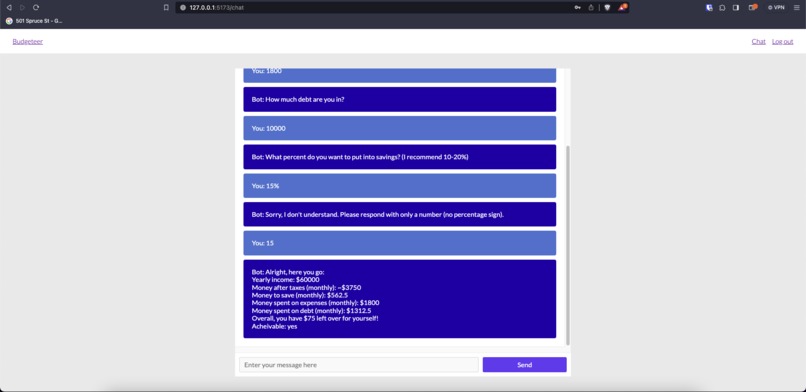The image size is (806, 392).
Task: Click the '$75 left over' summary line
Action: [x=315, y=319]
